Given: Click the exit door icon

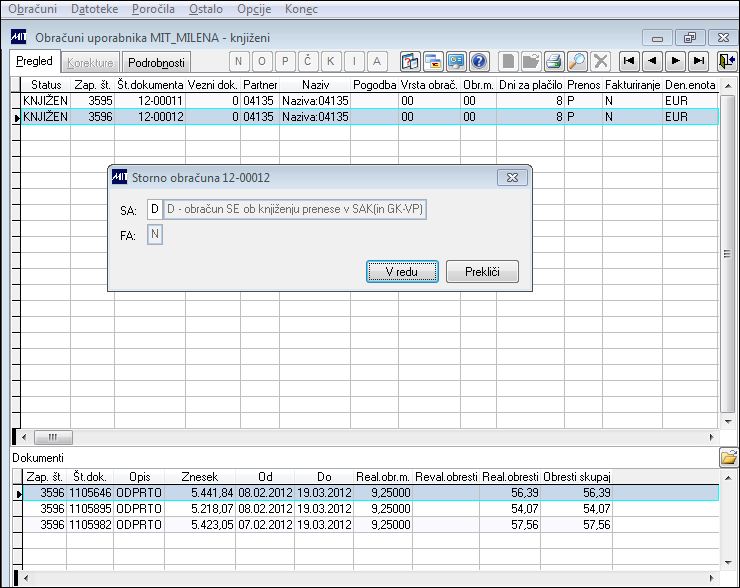Looking at the screenshot, I should tap(727, 61).
